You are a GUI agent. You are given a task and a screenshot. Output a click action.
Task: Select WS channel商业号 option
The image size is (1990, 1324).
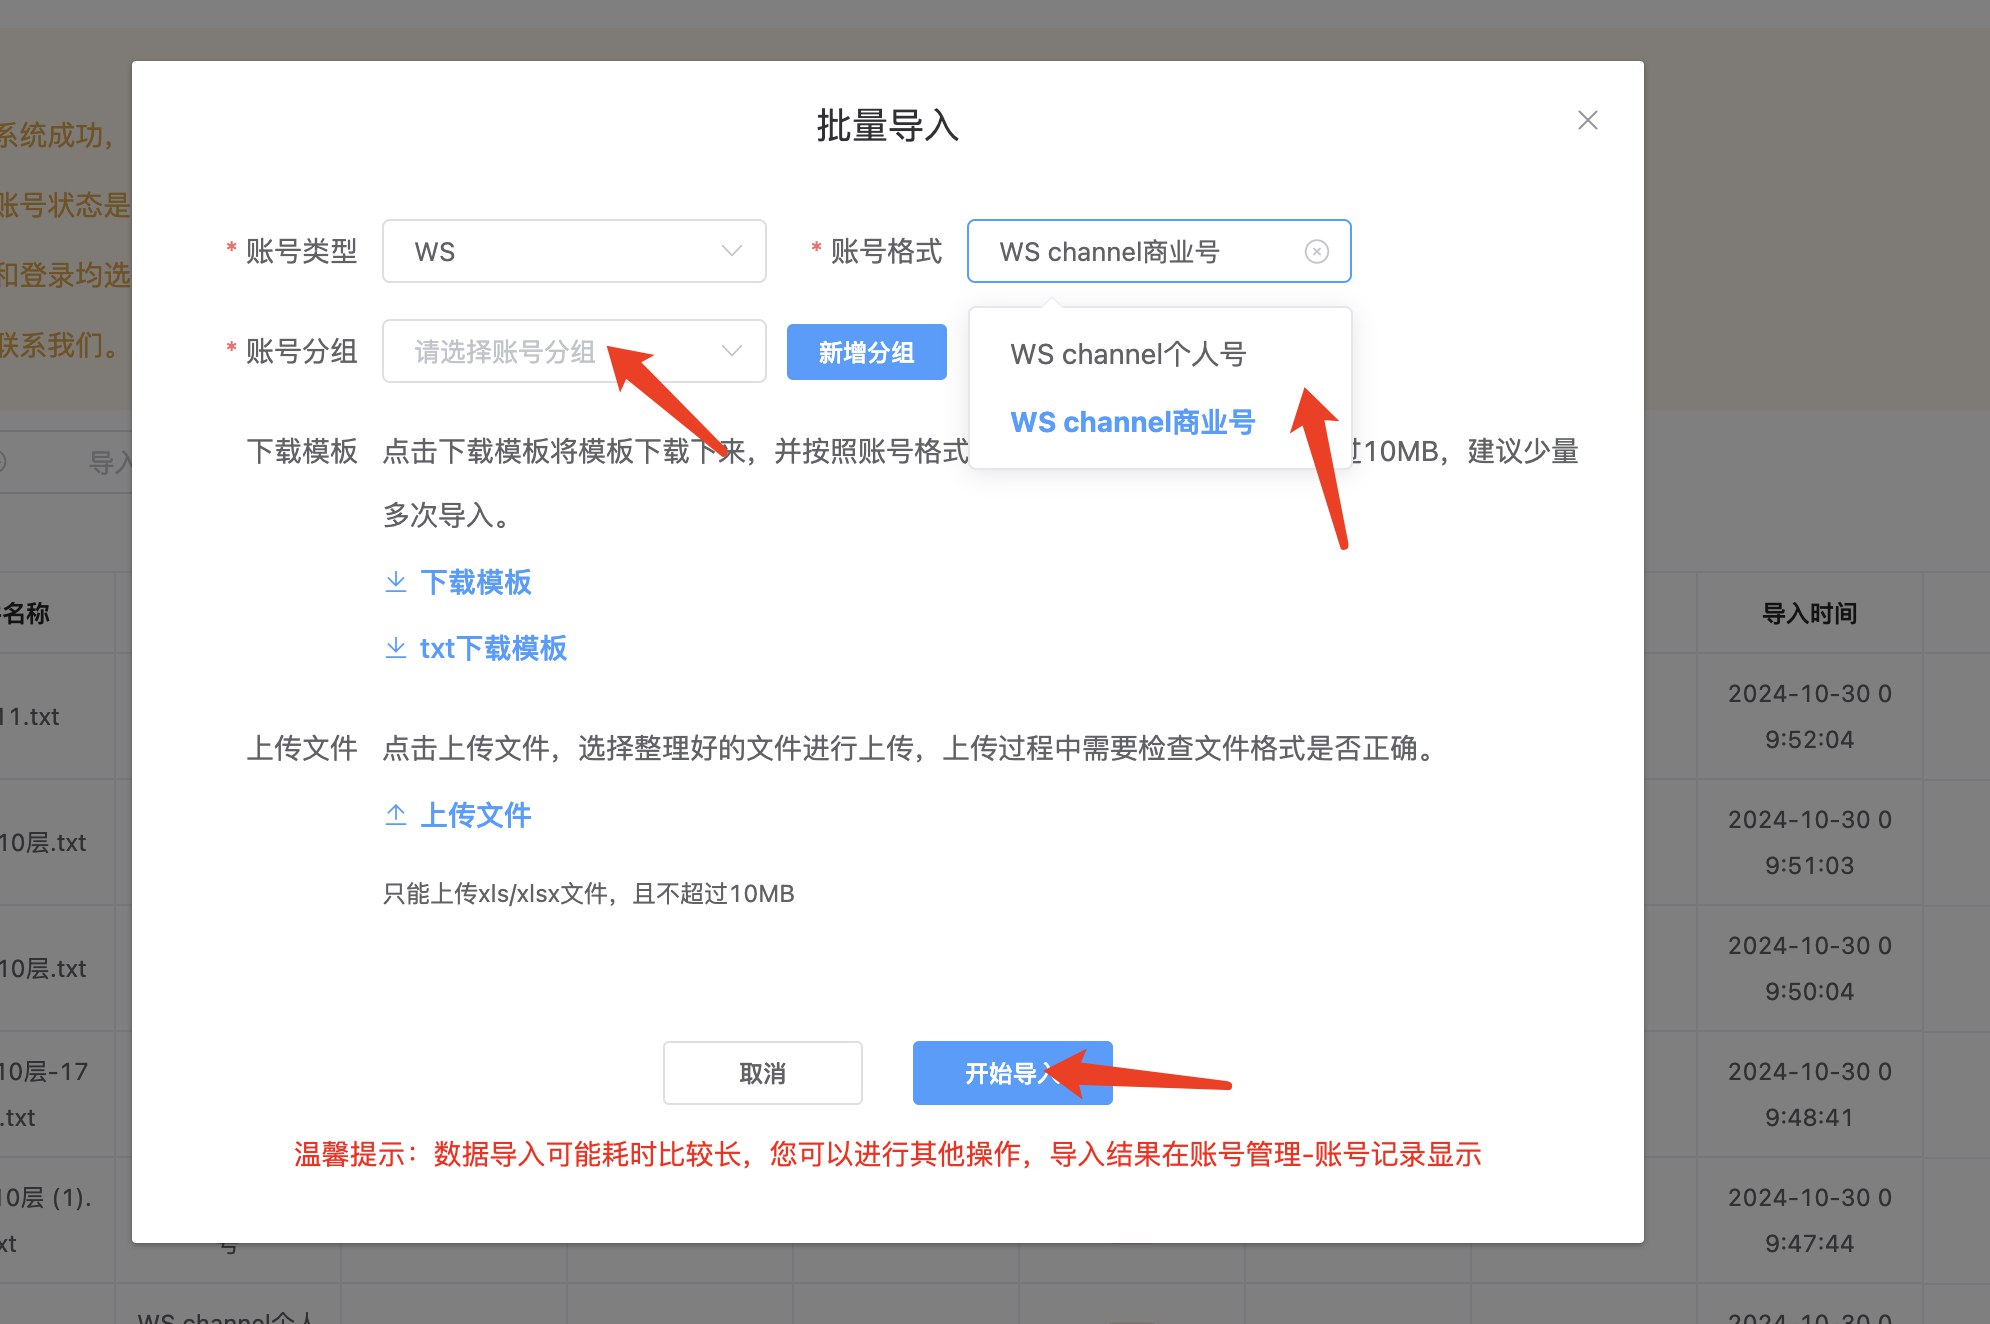pos(1132,422)
